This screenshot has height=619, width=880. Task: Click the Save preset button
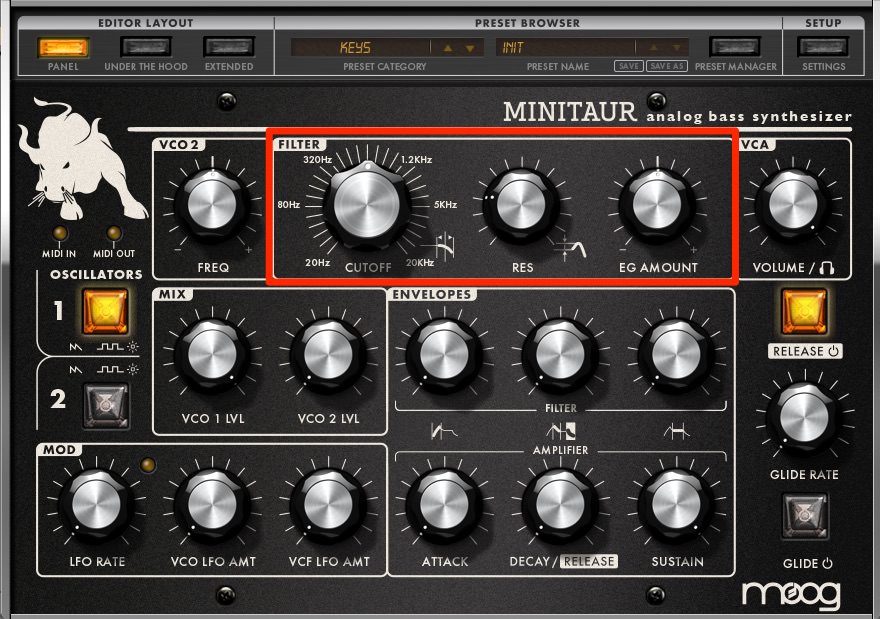click(x=629, y=66)
